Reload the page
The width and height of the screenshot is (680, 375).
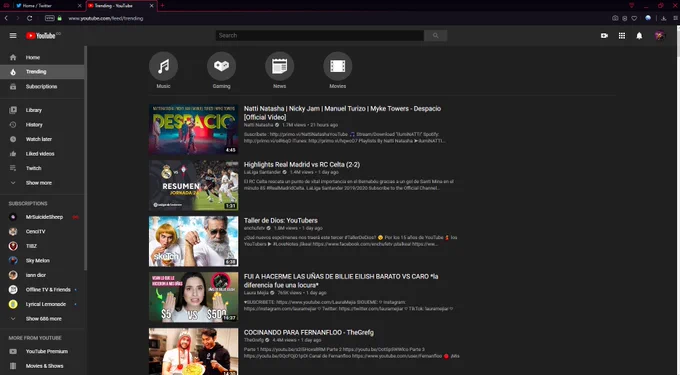tap(29, 18)
